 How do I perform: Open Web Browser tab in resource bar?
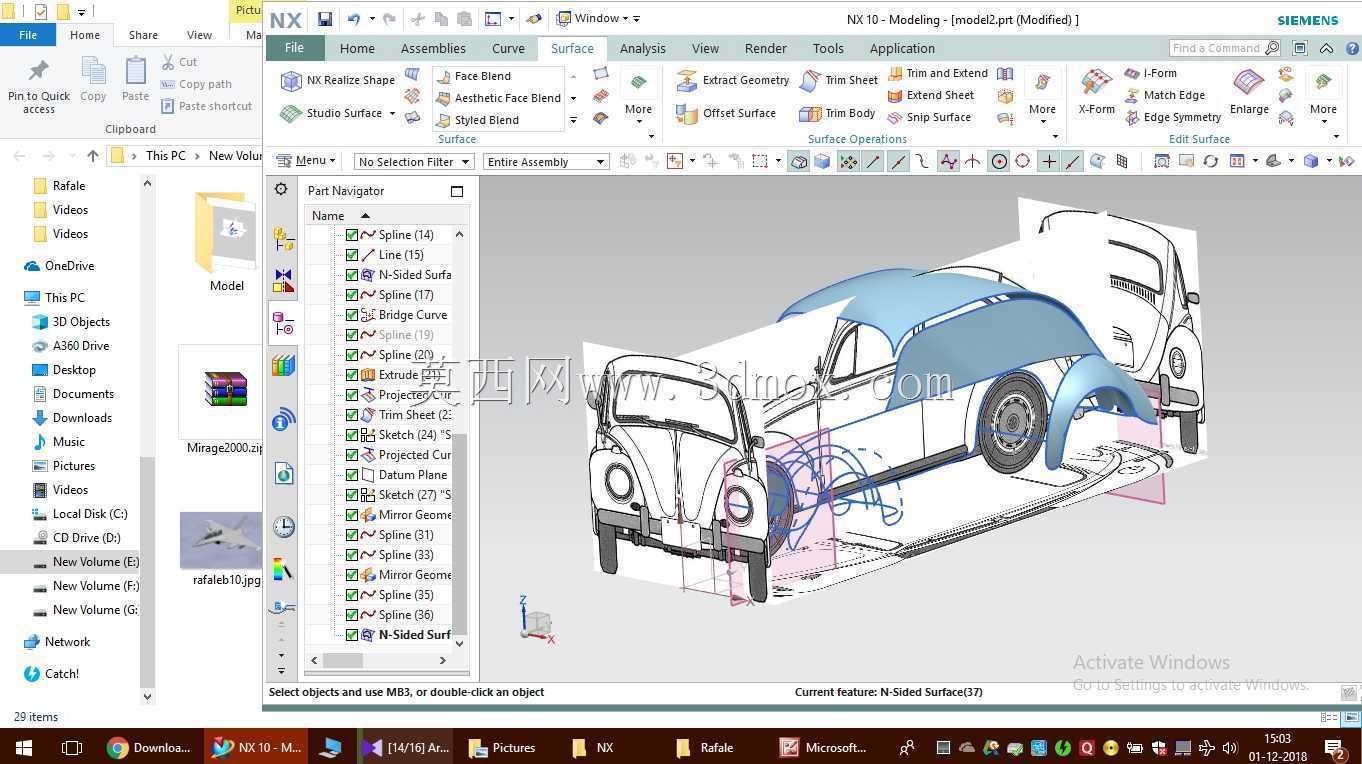[283, 474]
